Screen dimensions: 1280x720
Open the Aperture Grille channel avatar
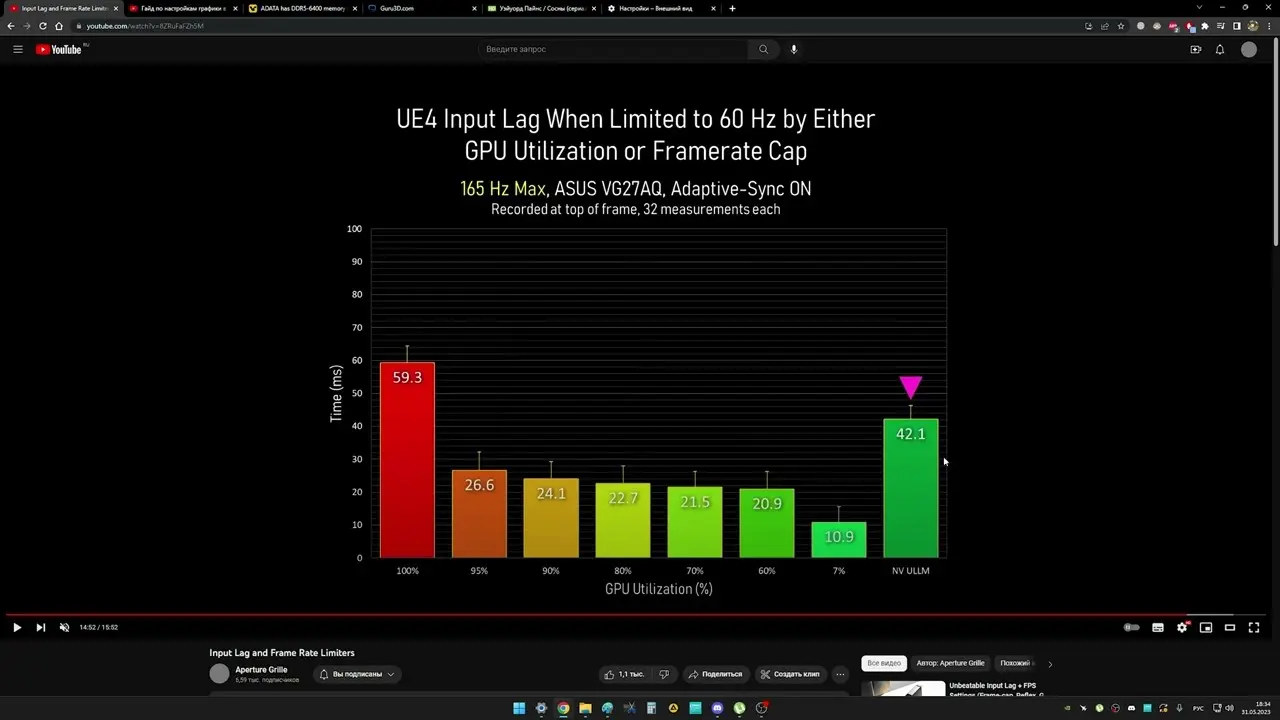(219, 674)
